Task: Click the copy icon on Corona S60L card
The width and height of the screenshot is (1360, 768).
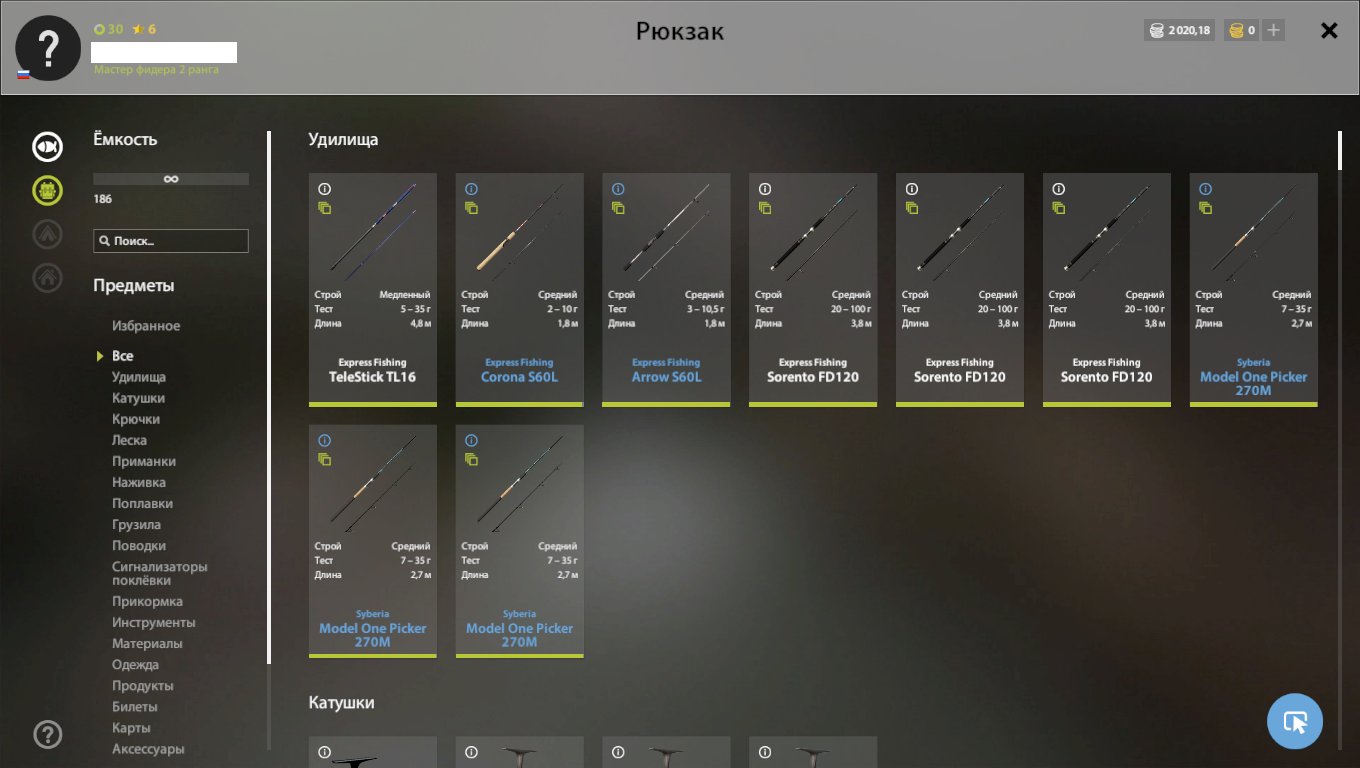Action: [471, 208]
